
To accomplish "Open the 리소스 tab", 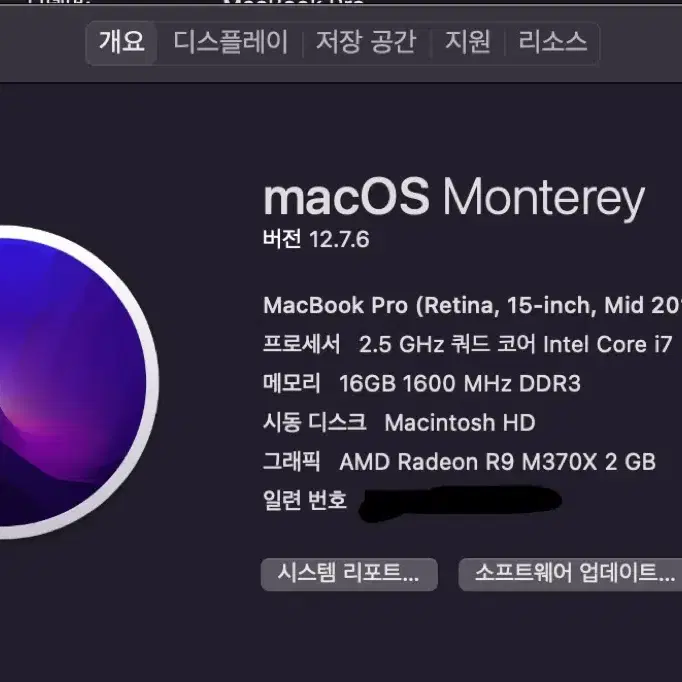I will click(552, 43).
